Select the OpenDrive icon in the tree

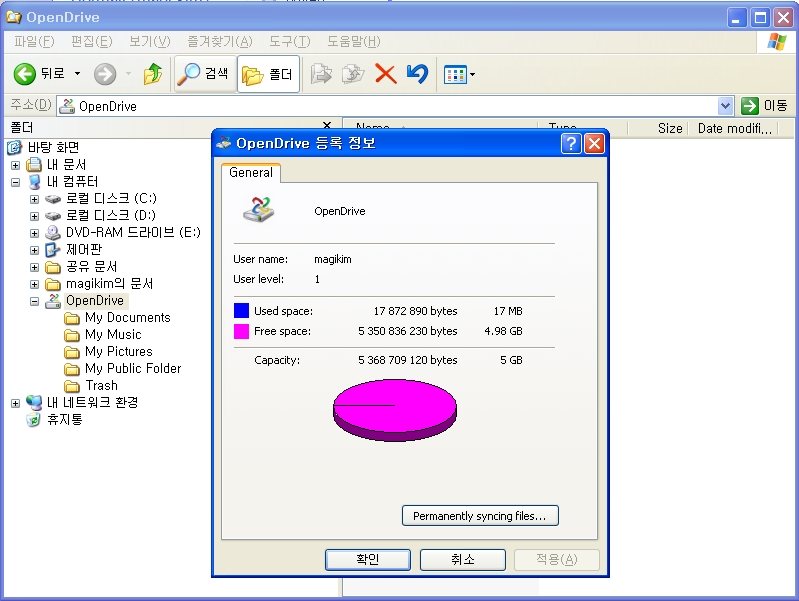pos(53,301)
